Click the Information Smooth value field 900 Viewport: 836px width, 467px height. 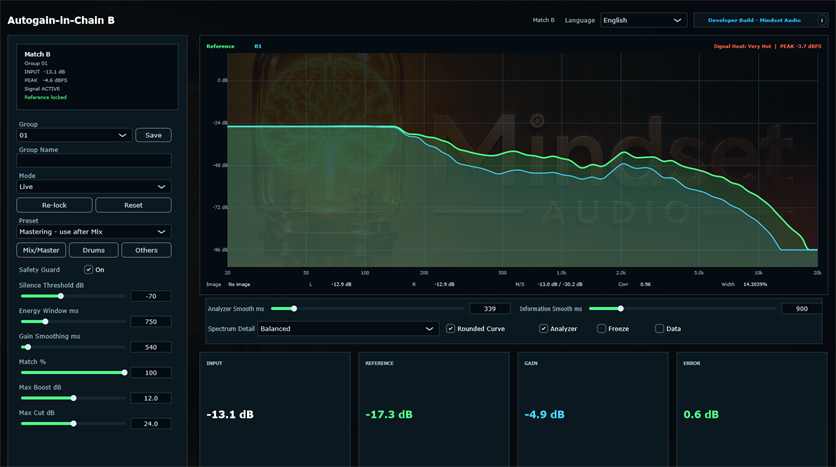coord(801,309)
